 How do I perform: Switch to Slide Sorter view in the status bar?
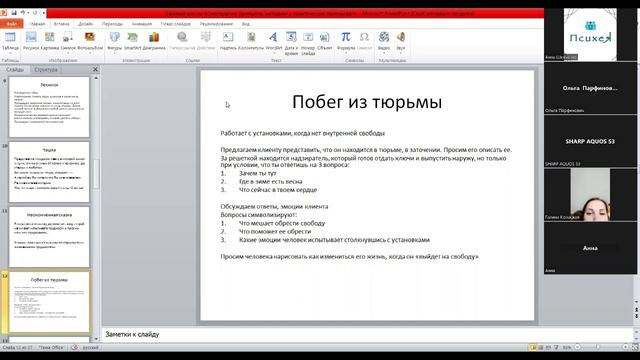tap(540, 347)
